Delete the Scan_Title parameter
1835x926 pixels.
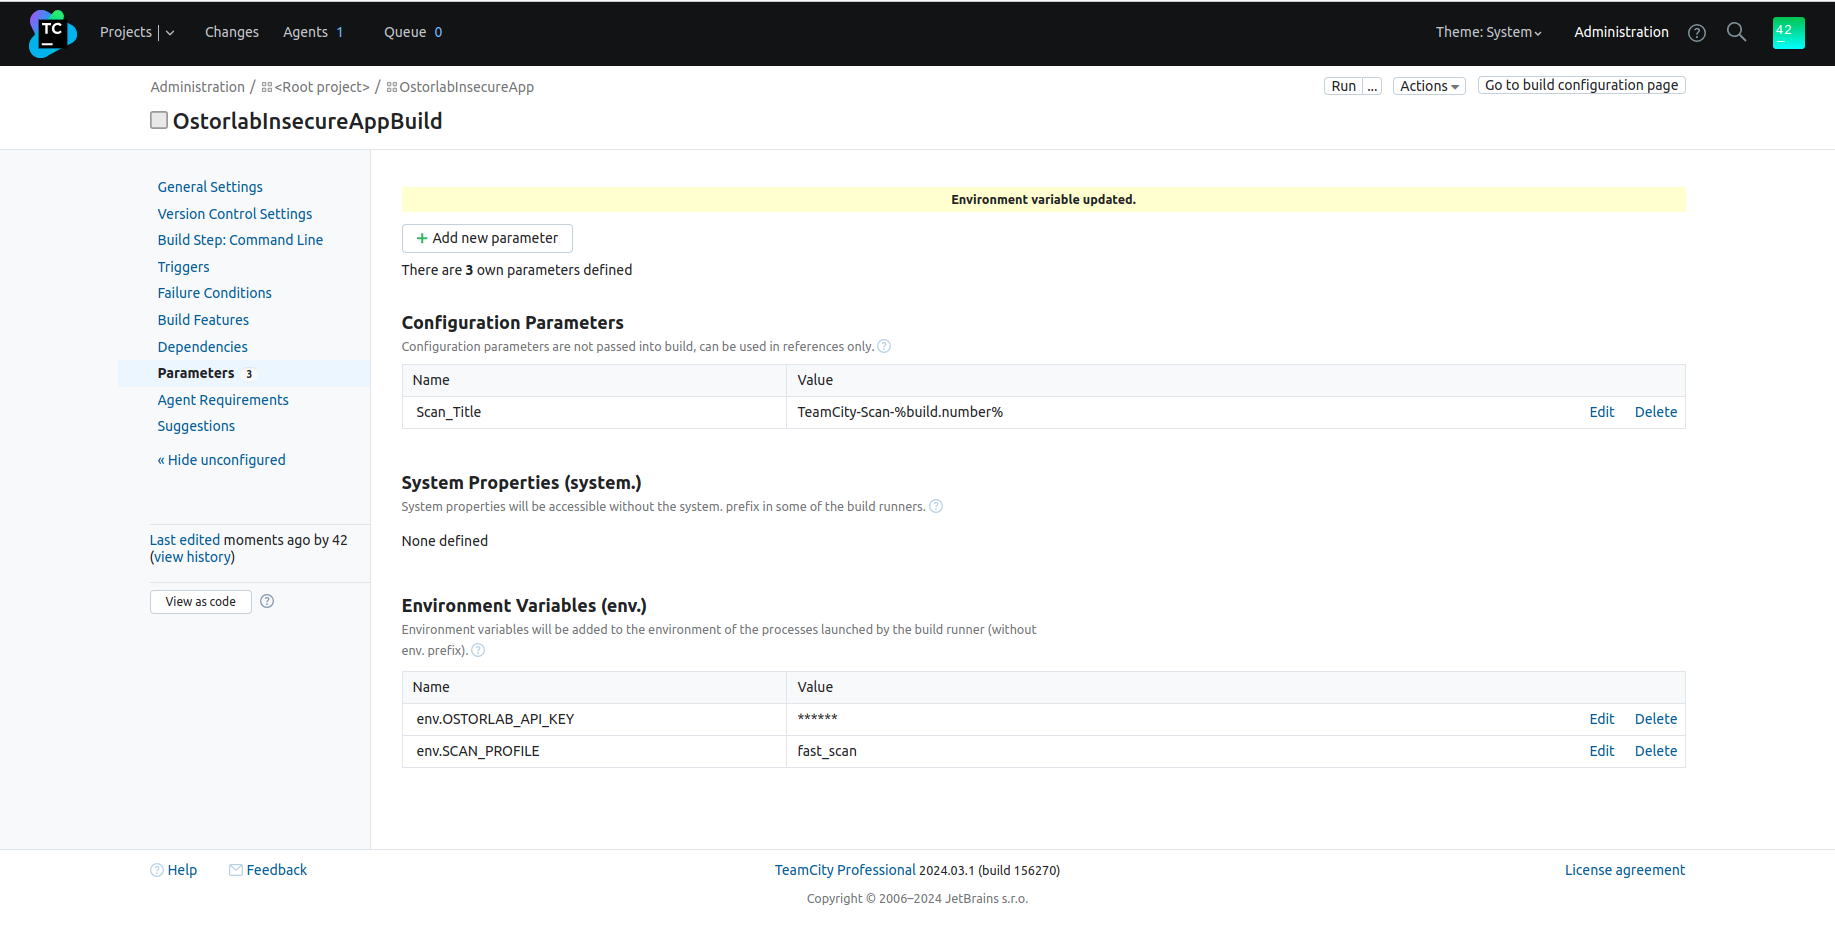point(1655,412)
